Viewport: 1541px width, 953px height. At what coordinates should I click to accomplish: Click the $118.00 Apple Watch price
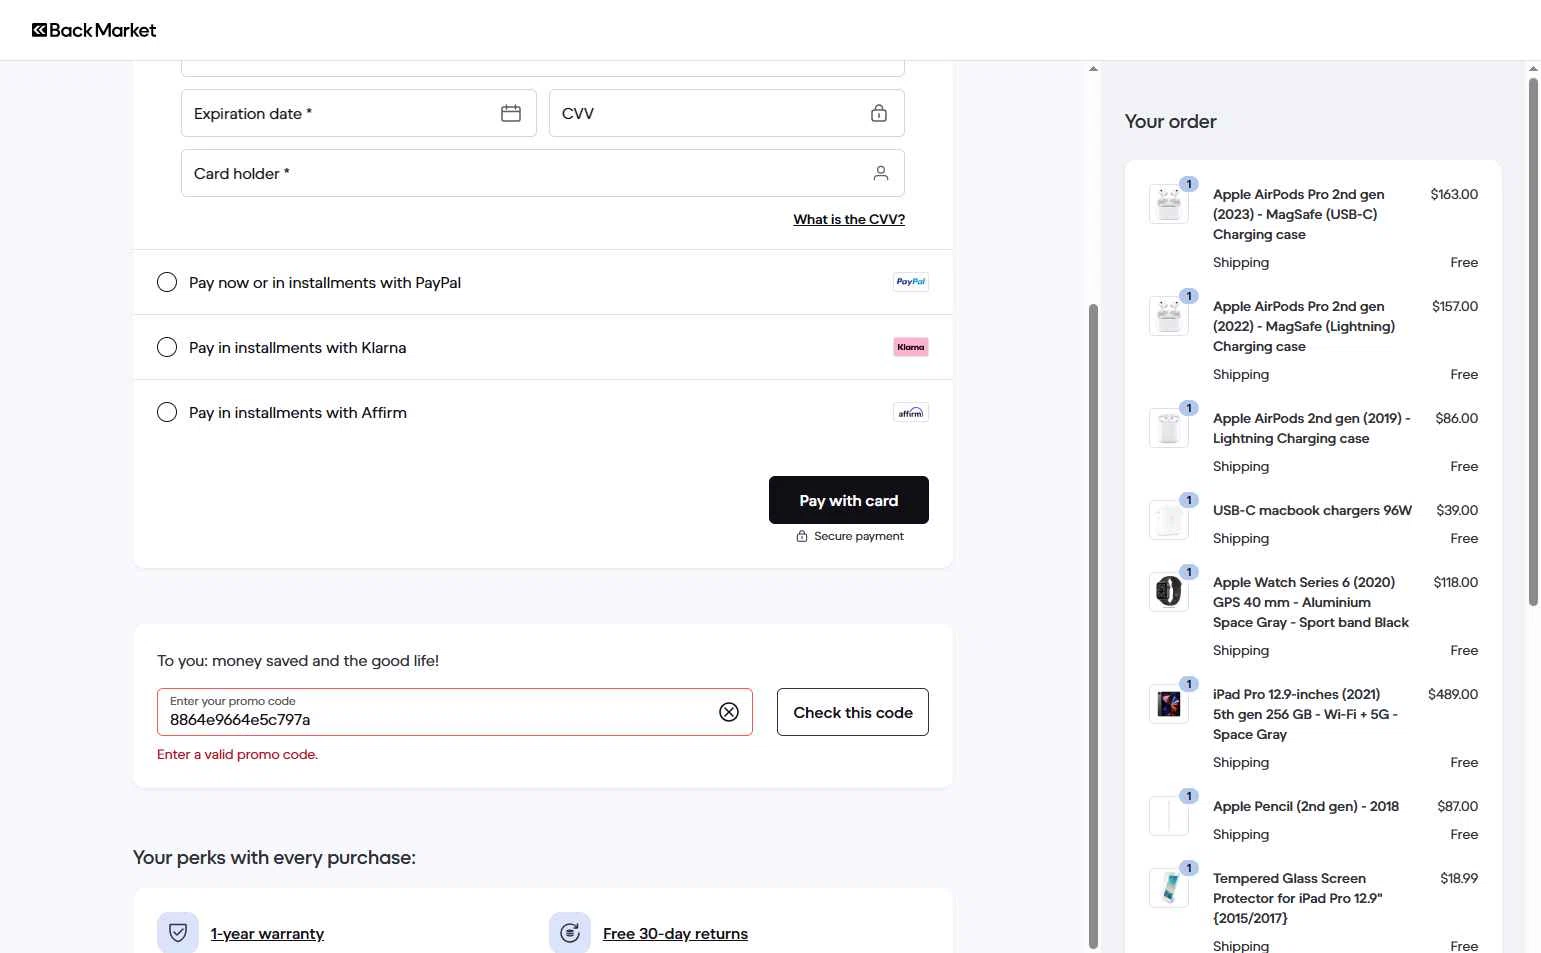(x=1455, y=582)
